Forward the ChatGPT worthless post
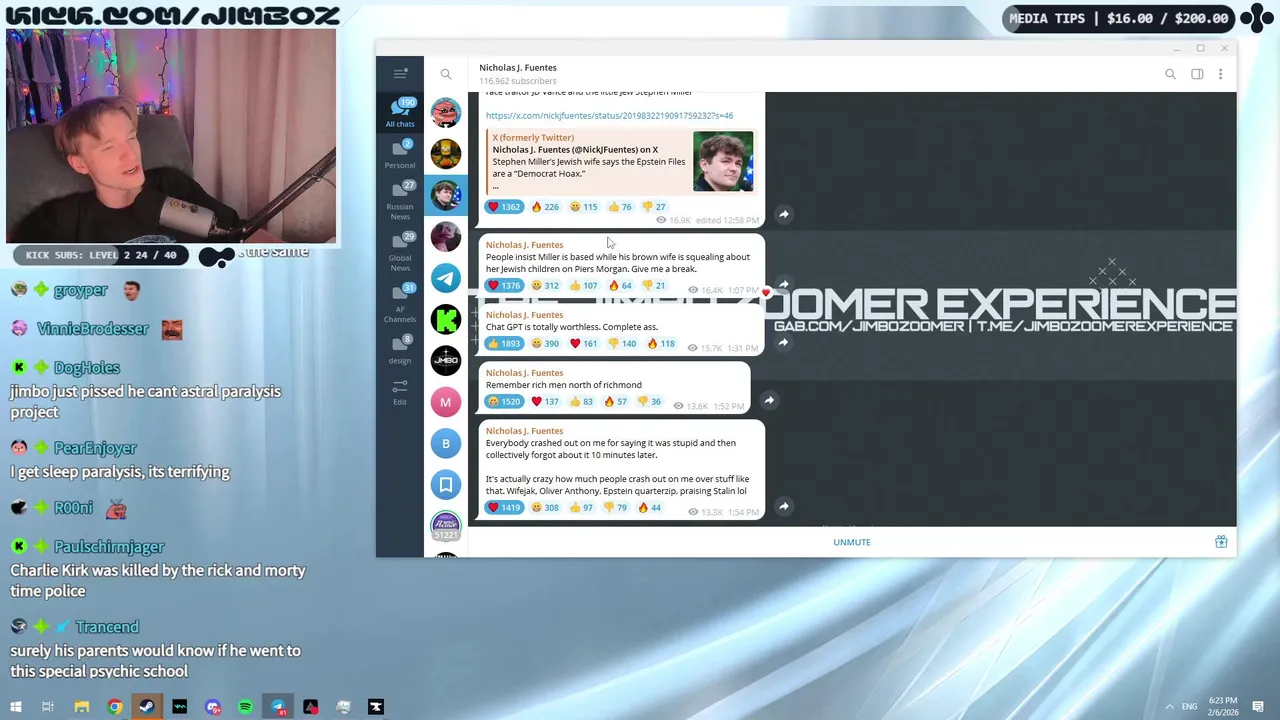 click(784, 342)
